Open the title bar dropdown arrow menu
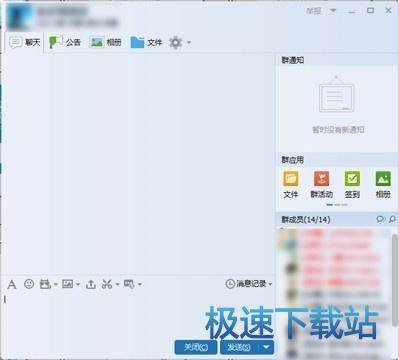The width and height of the screenshot is (399, 360). tap(333, 11)
